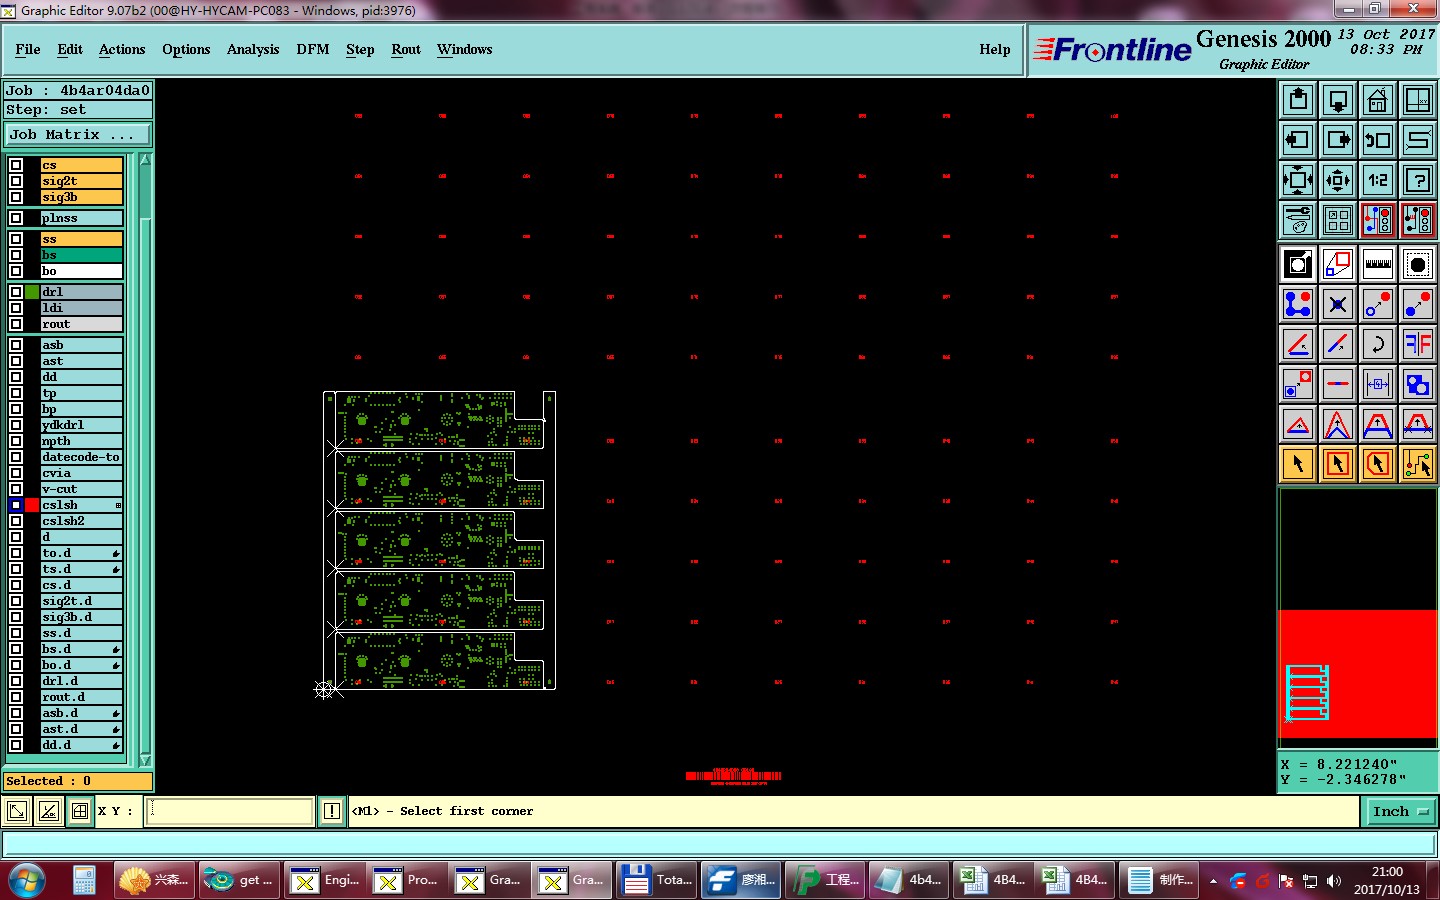Toggle display checkbox for layer ss
This screenshot has height=900, width=1440.
tap(16, 239)
